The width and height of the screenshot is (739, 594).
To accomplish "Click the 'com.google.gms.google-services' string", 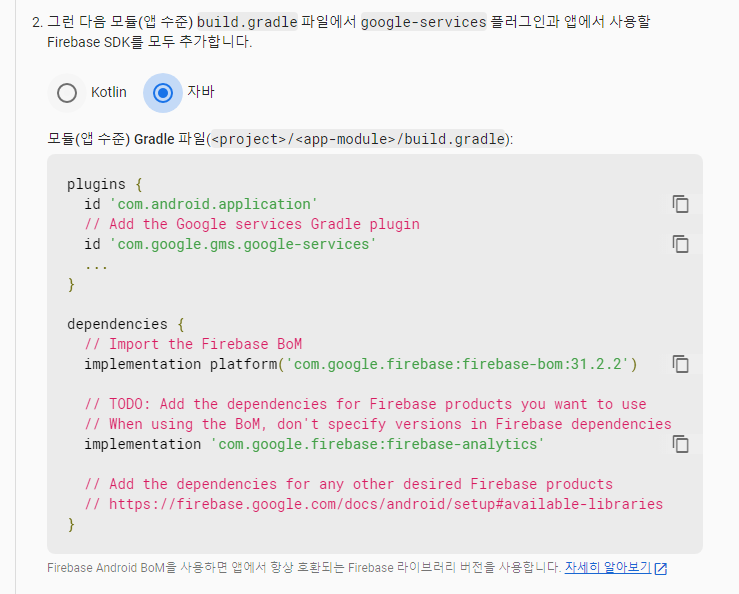I will coord(242,244).
